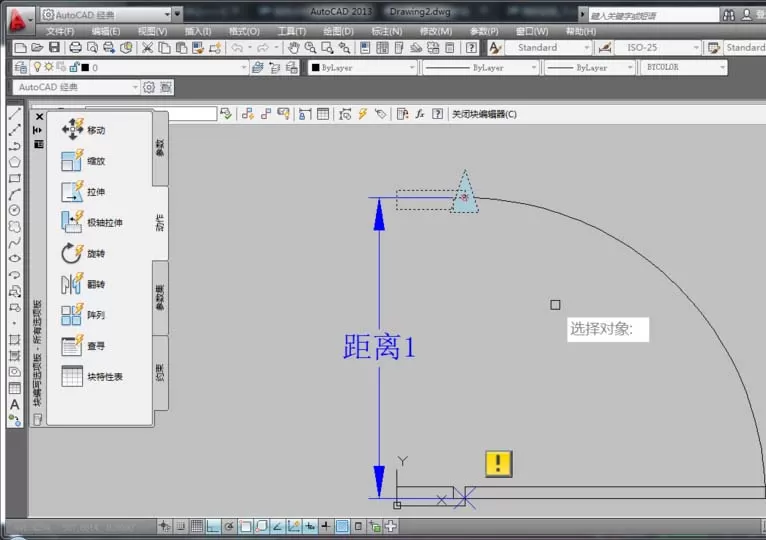The image size is (766, 540).
Task: Toggle polar tracking in status bar
Action: tap(229, 526)
